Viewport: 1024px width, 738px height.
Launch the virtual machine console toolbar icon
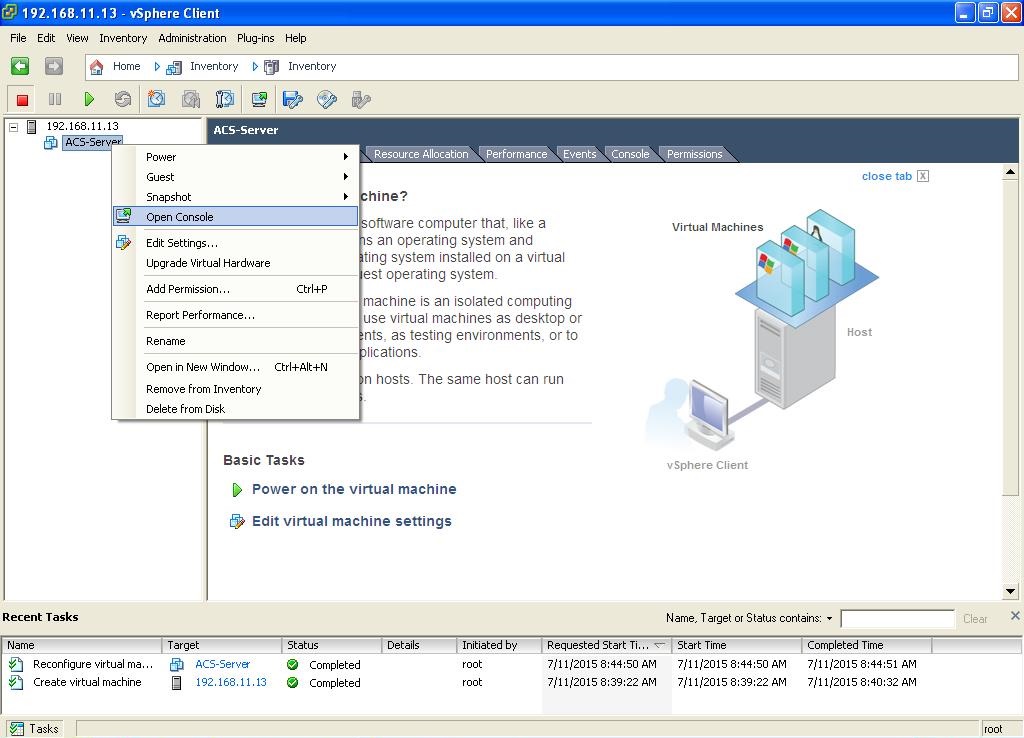click(259, 99)
